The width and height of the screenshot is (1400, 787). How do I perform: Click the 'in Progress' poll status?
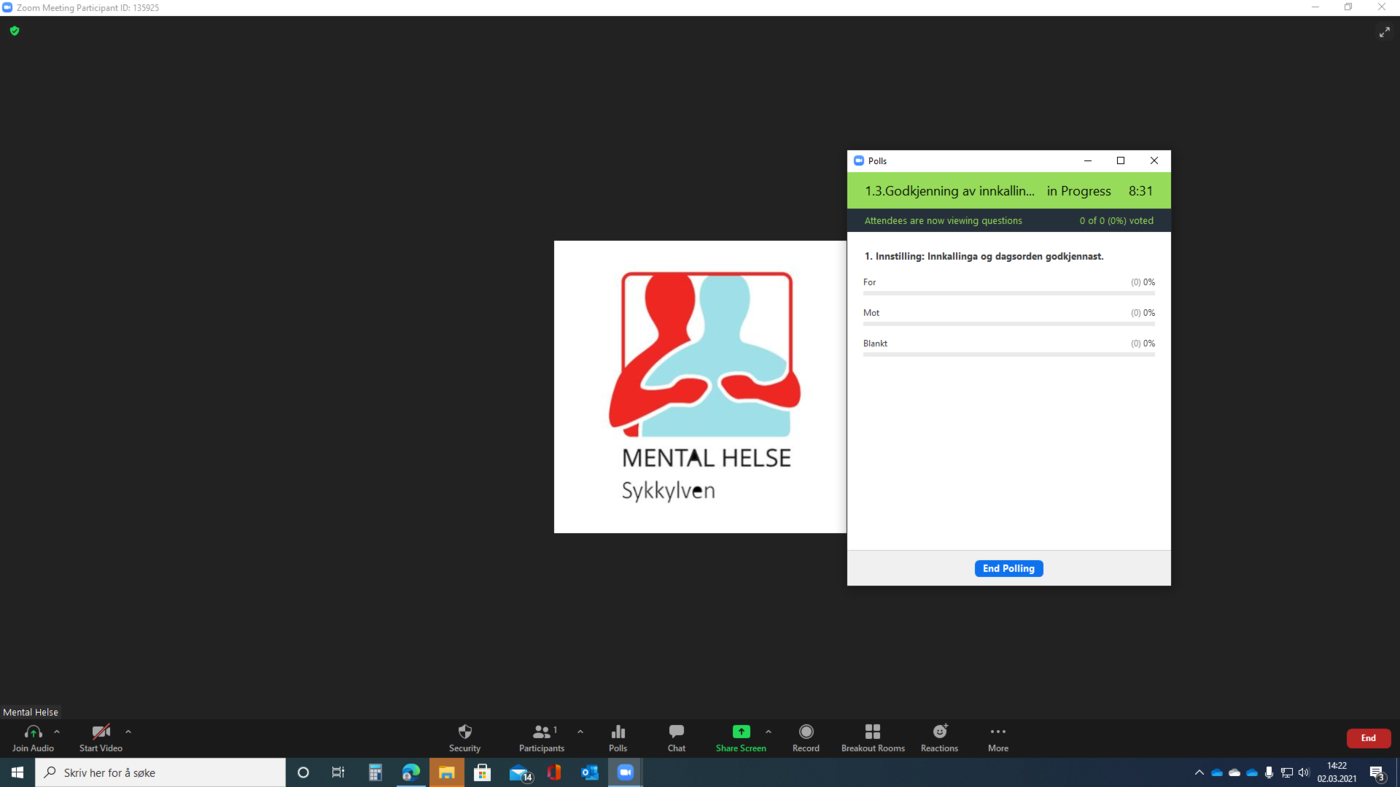pos(1079,191)
